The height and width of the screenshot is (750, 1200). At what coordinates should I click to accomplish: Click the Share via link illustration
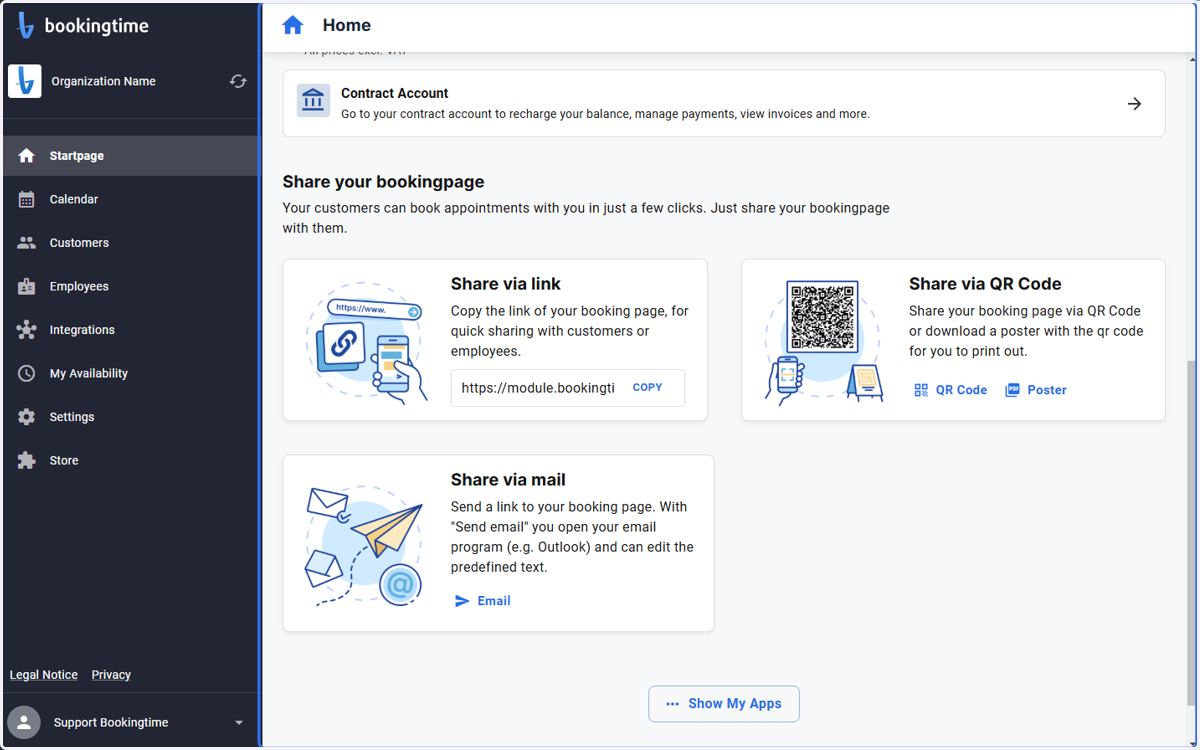(x=366, y=342)
